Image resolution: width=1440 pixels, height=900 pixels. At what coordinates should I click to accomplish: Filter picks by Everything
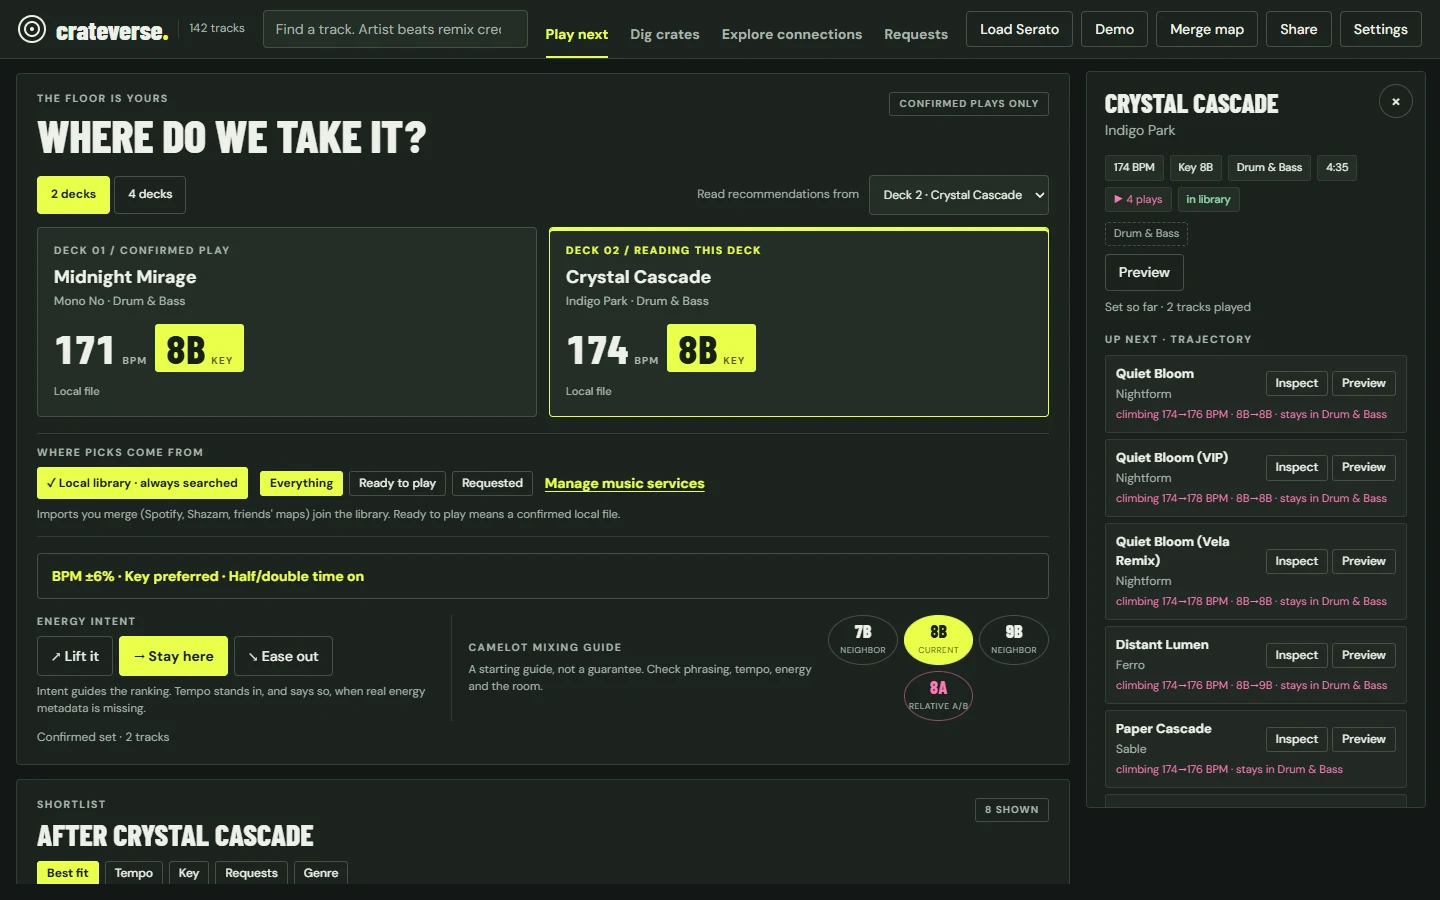[x=301, y=483]
